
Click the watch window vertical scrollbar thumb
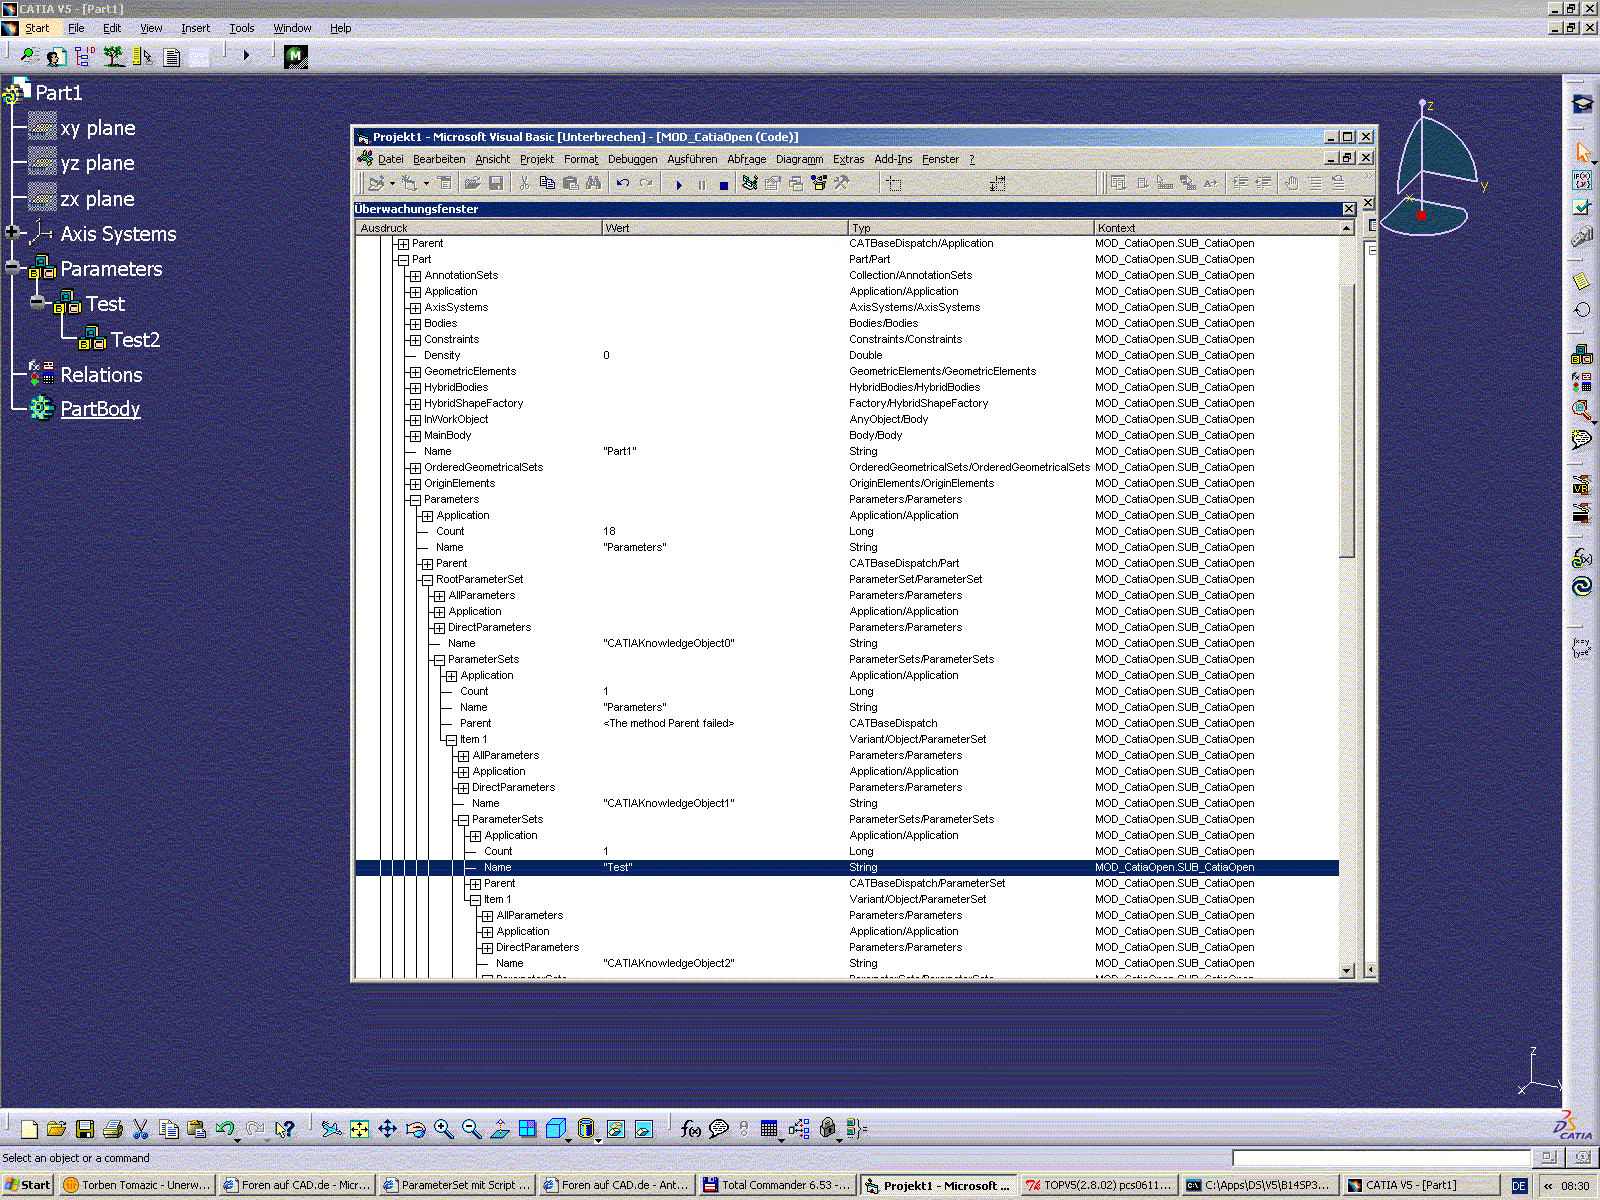[1347, 420]
